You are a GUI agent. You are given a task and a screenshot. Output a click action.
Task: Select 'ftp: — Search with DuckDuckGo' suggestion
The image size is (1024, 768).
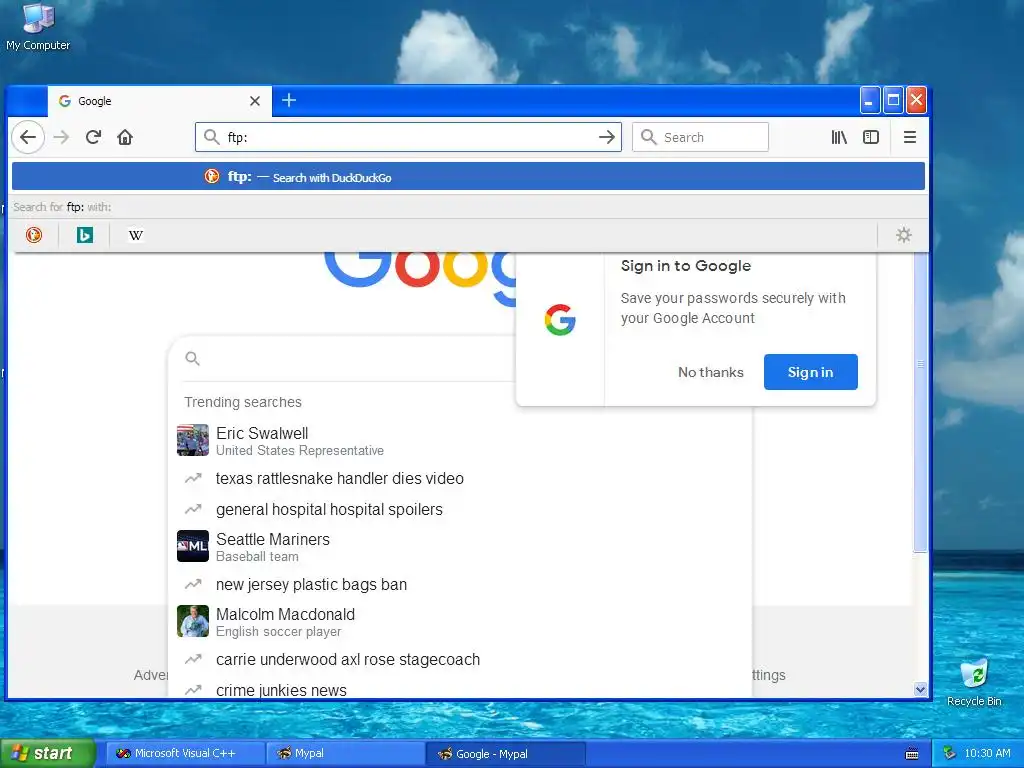point(468,176)
